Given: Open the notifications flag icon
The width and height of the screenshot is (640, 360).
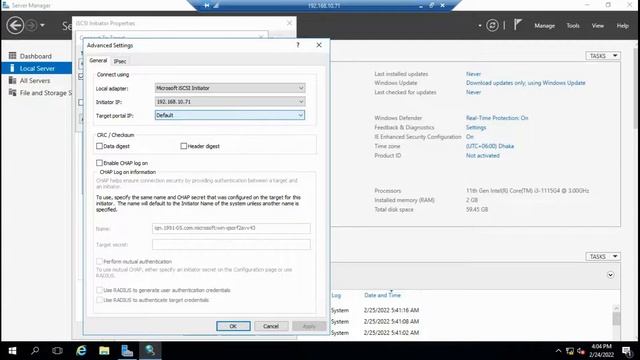Looking at the screenshot, I should 518,25.
